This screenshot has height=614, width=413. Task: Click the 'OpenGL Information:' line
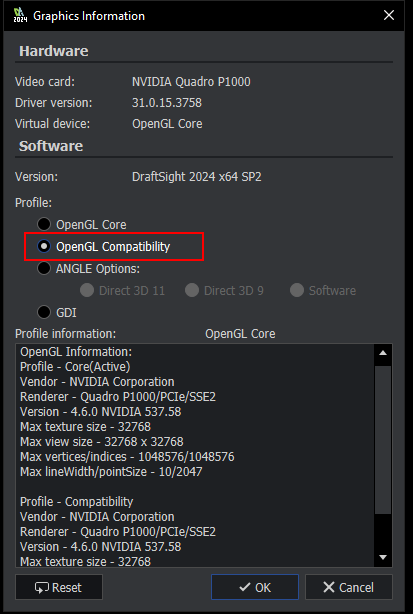coord(76,352)
